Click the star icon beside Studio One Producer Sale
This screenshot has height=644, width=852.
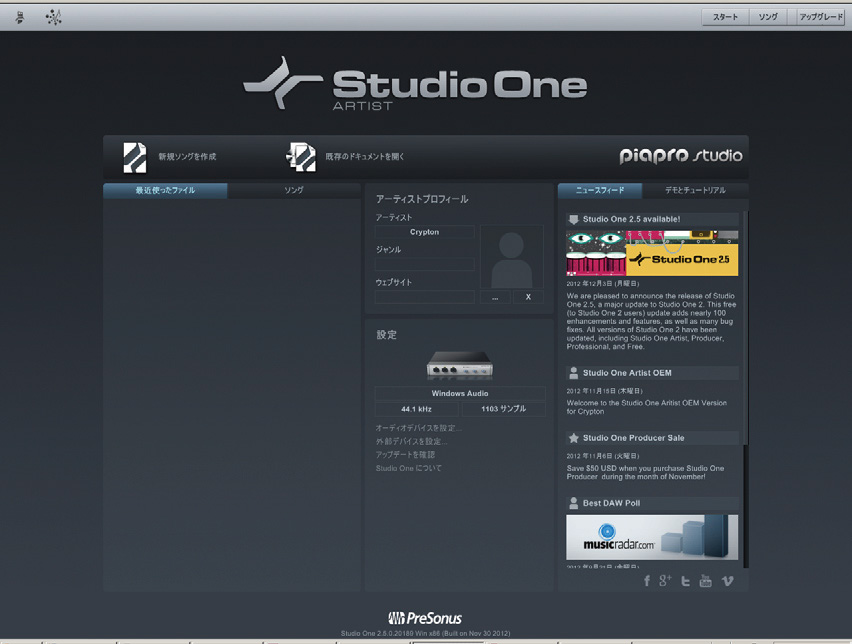click(572, 438)
